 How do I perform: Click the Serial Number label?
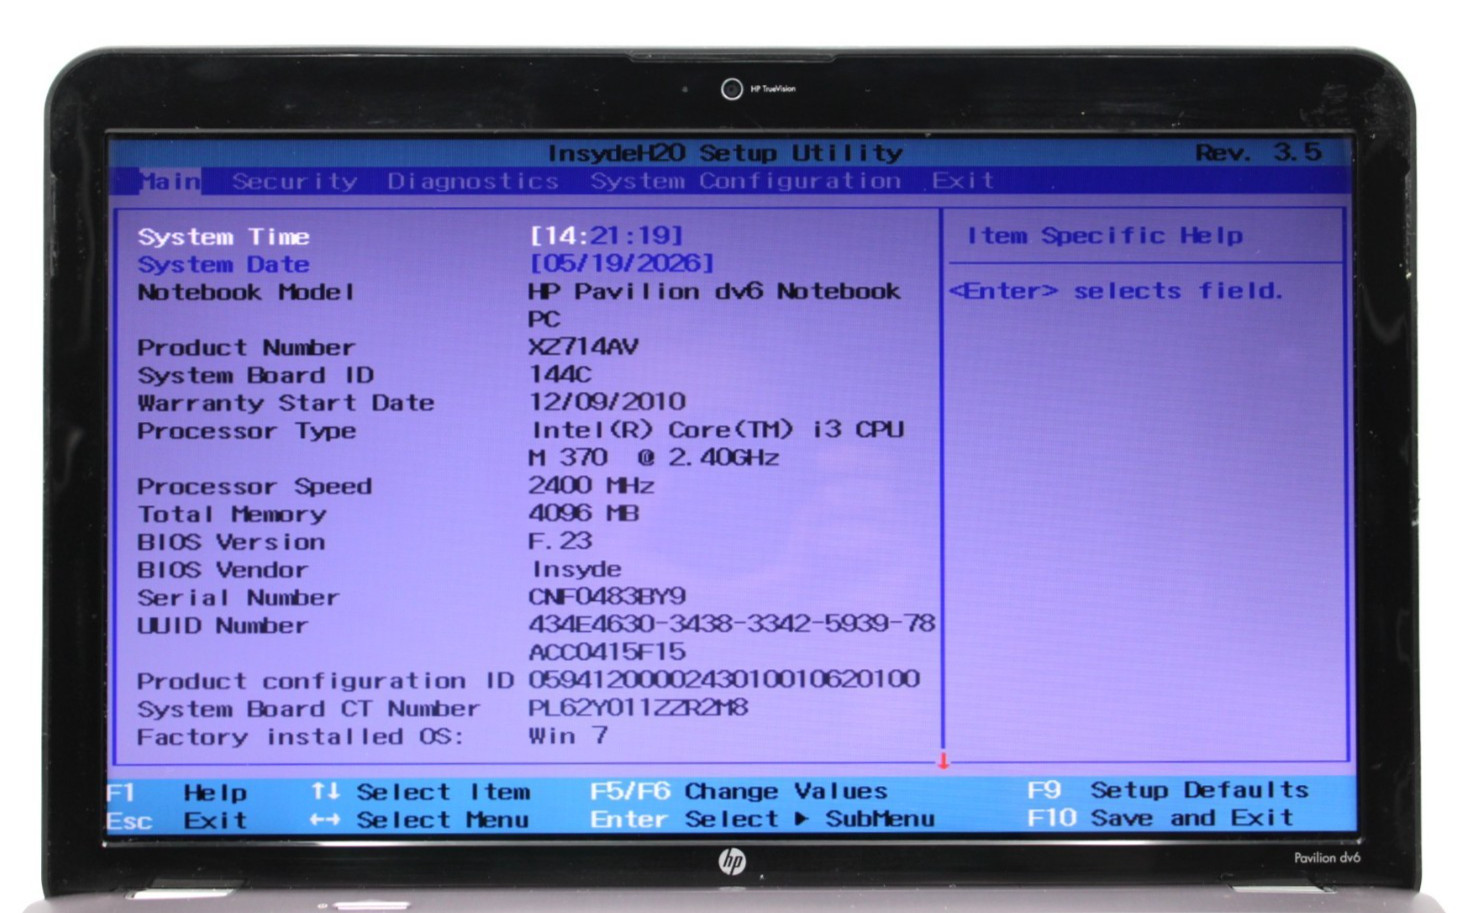pos(238,597)
